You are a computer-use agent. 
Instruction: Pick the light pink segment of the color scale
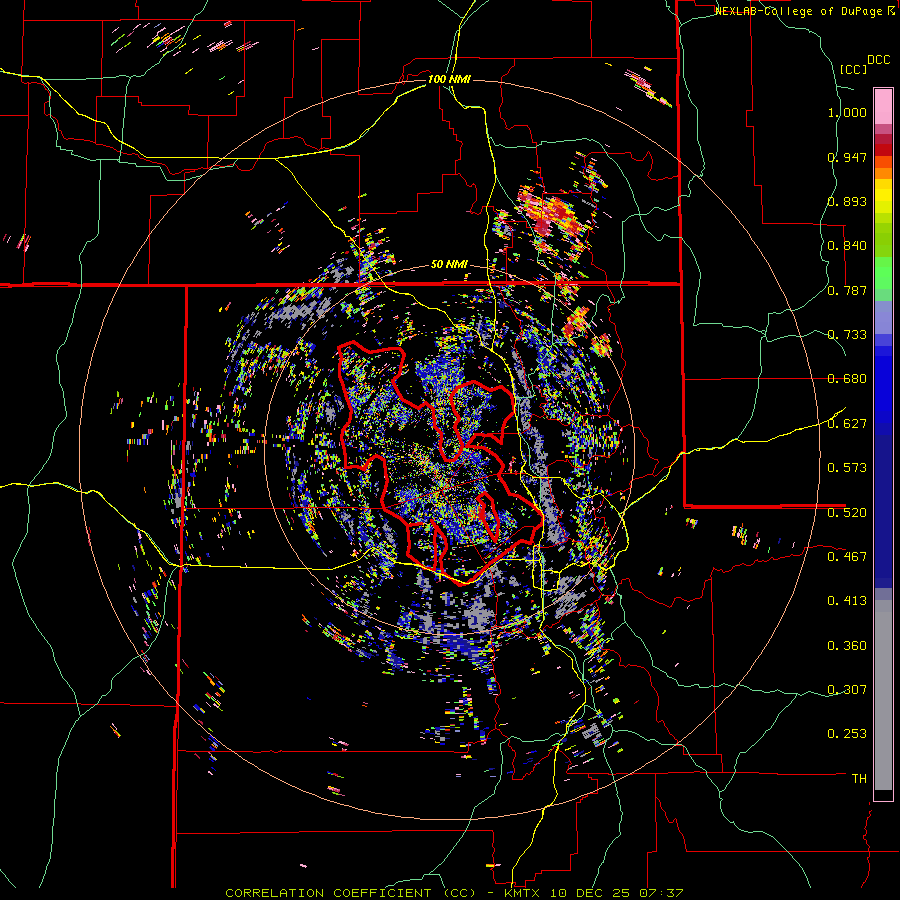click(x=883, y=106)
